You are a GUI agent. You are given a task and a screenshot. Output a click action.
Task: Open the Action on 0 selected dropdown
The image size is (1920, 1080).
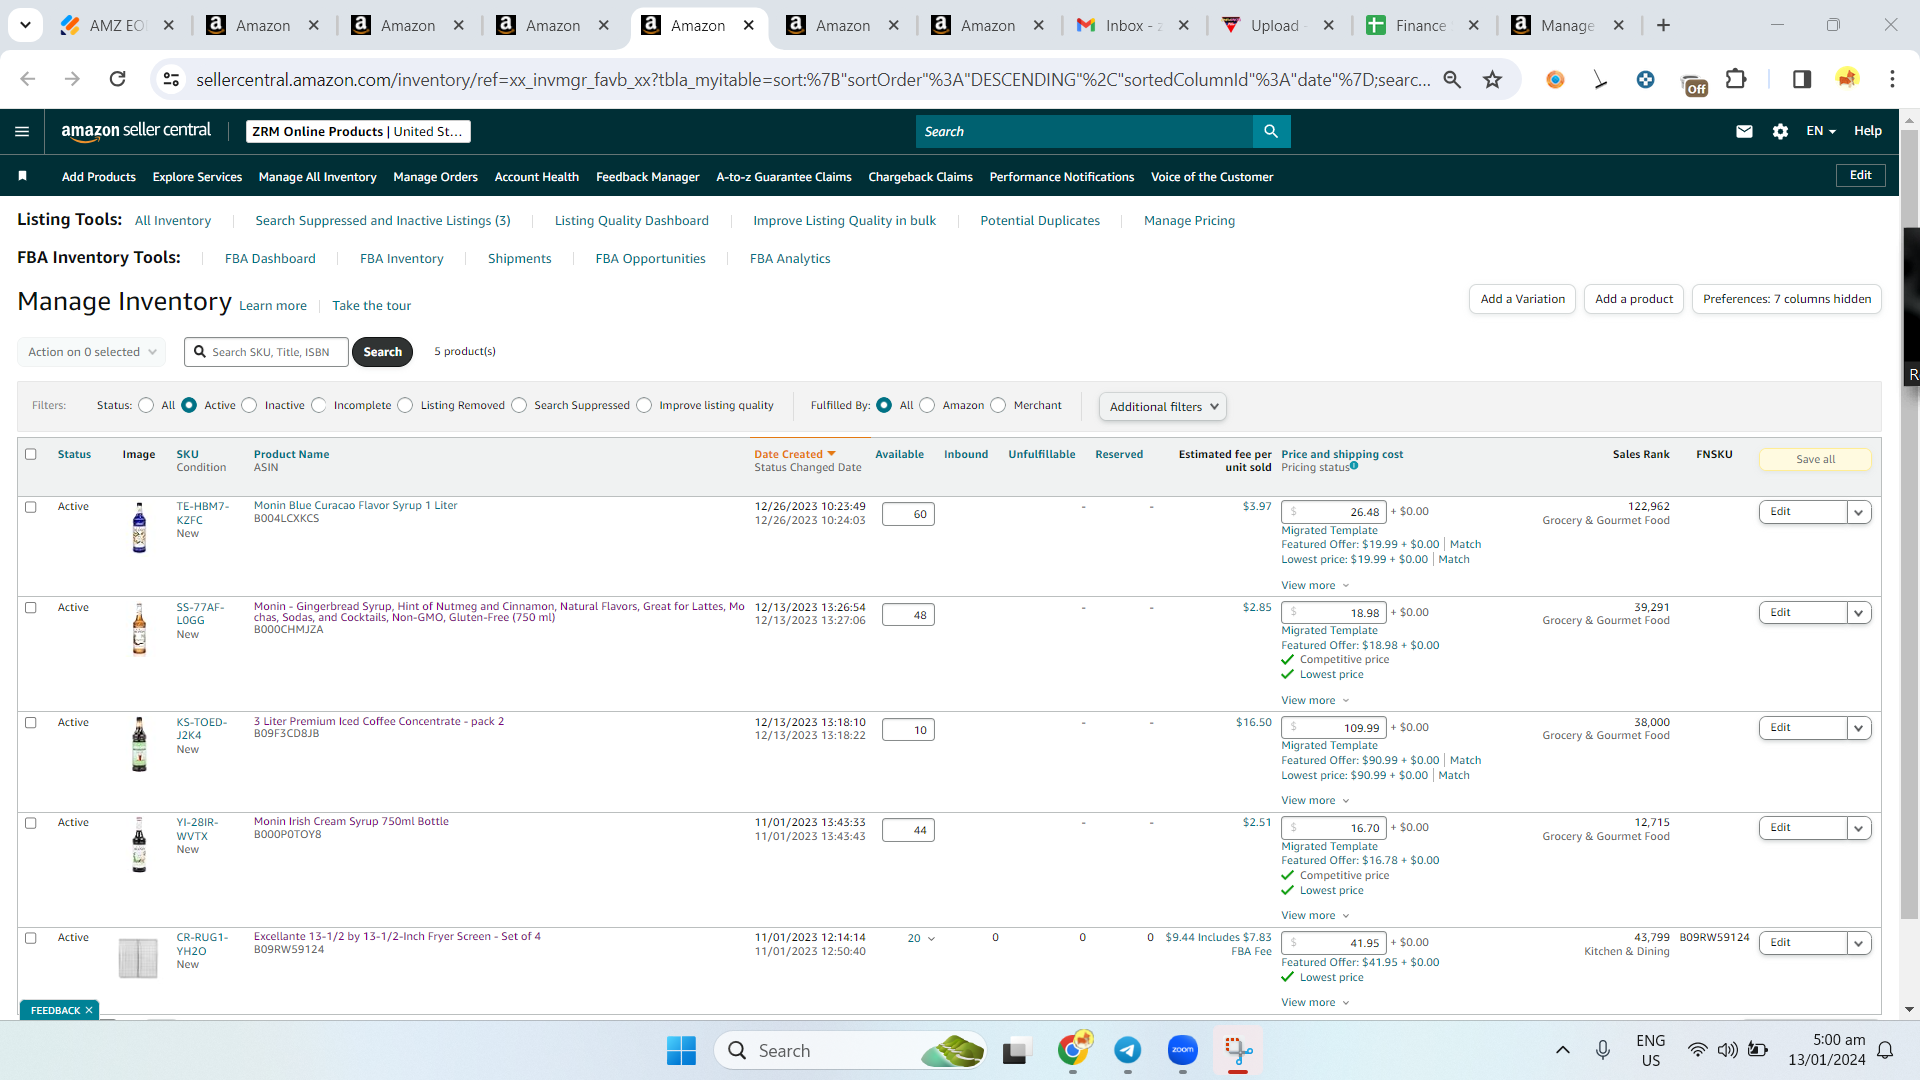click(91, 352)
